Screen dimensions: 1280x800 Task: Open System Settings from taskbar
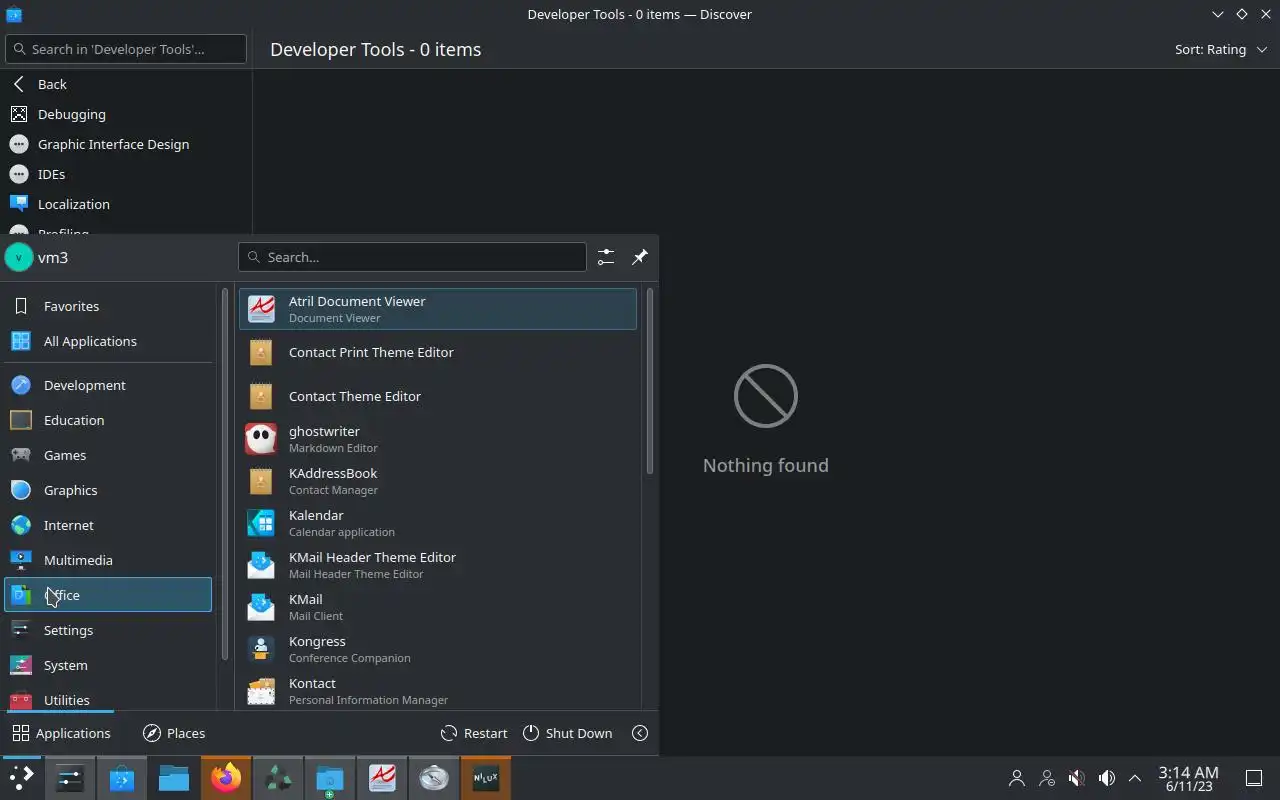pos(69,777)
